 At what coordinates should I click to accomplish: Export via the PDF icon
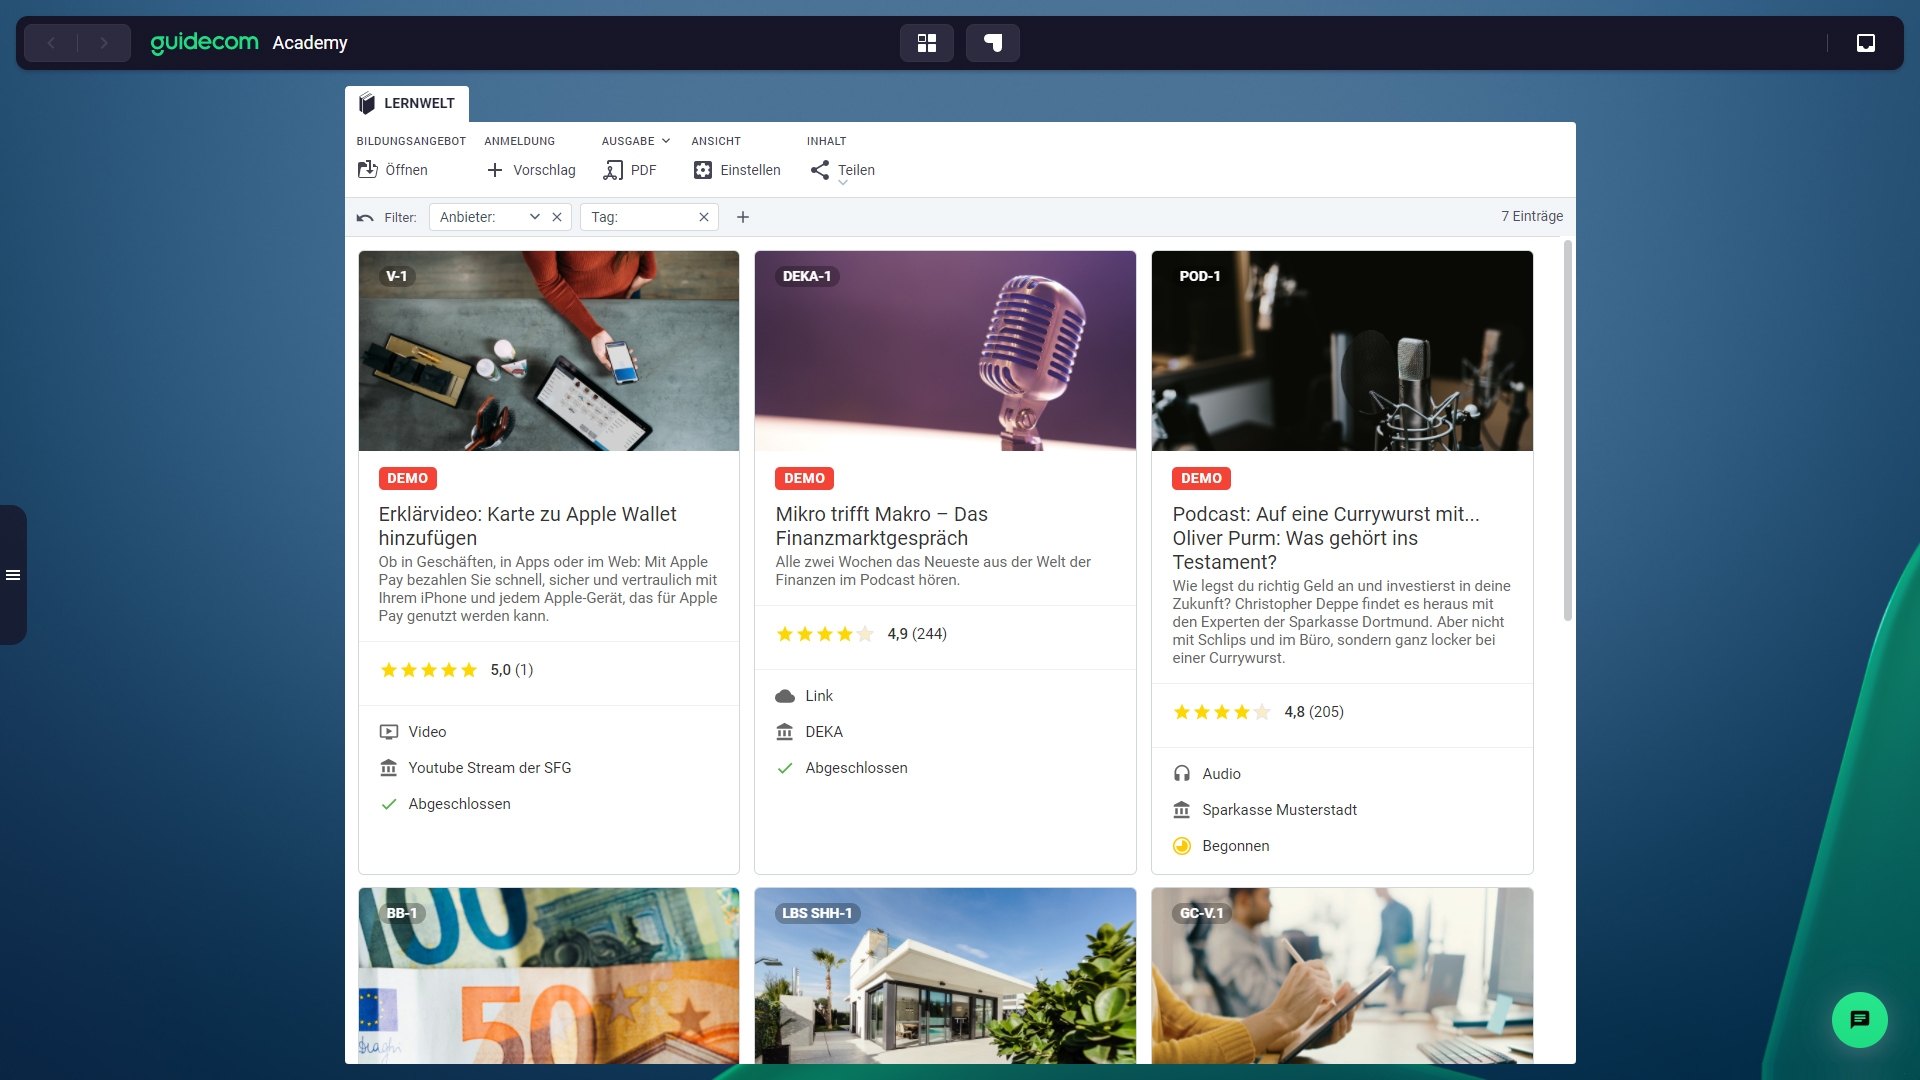[613, 170]
